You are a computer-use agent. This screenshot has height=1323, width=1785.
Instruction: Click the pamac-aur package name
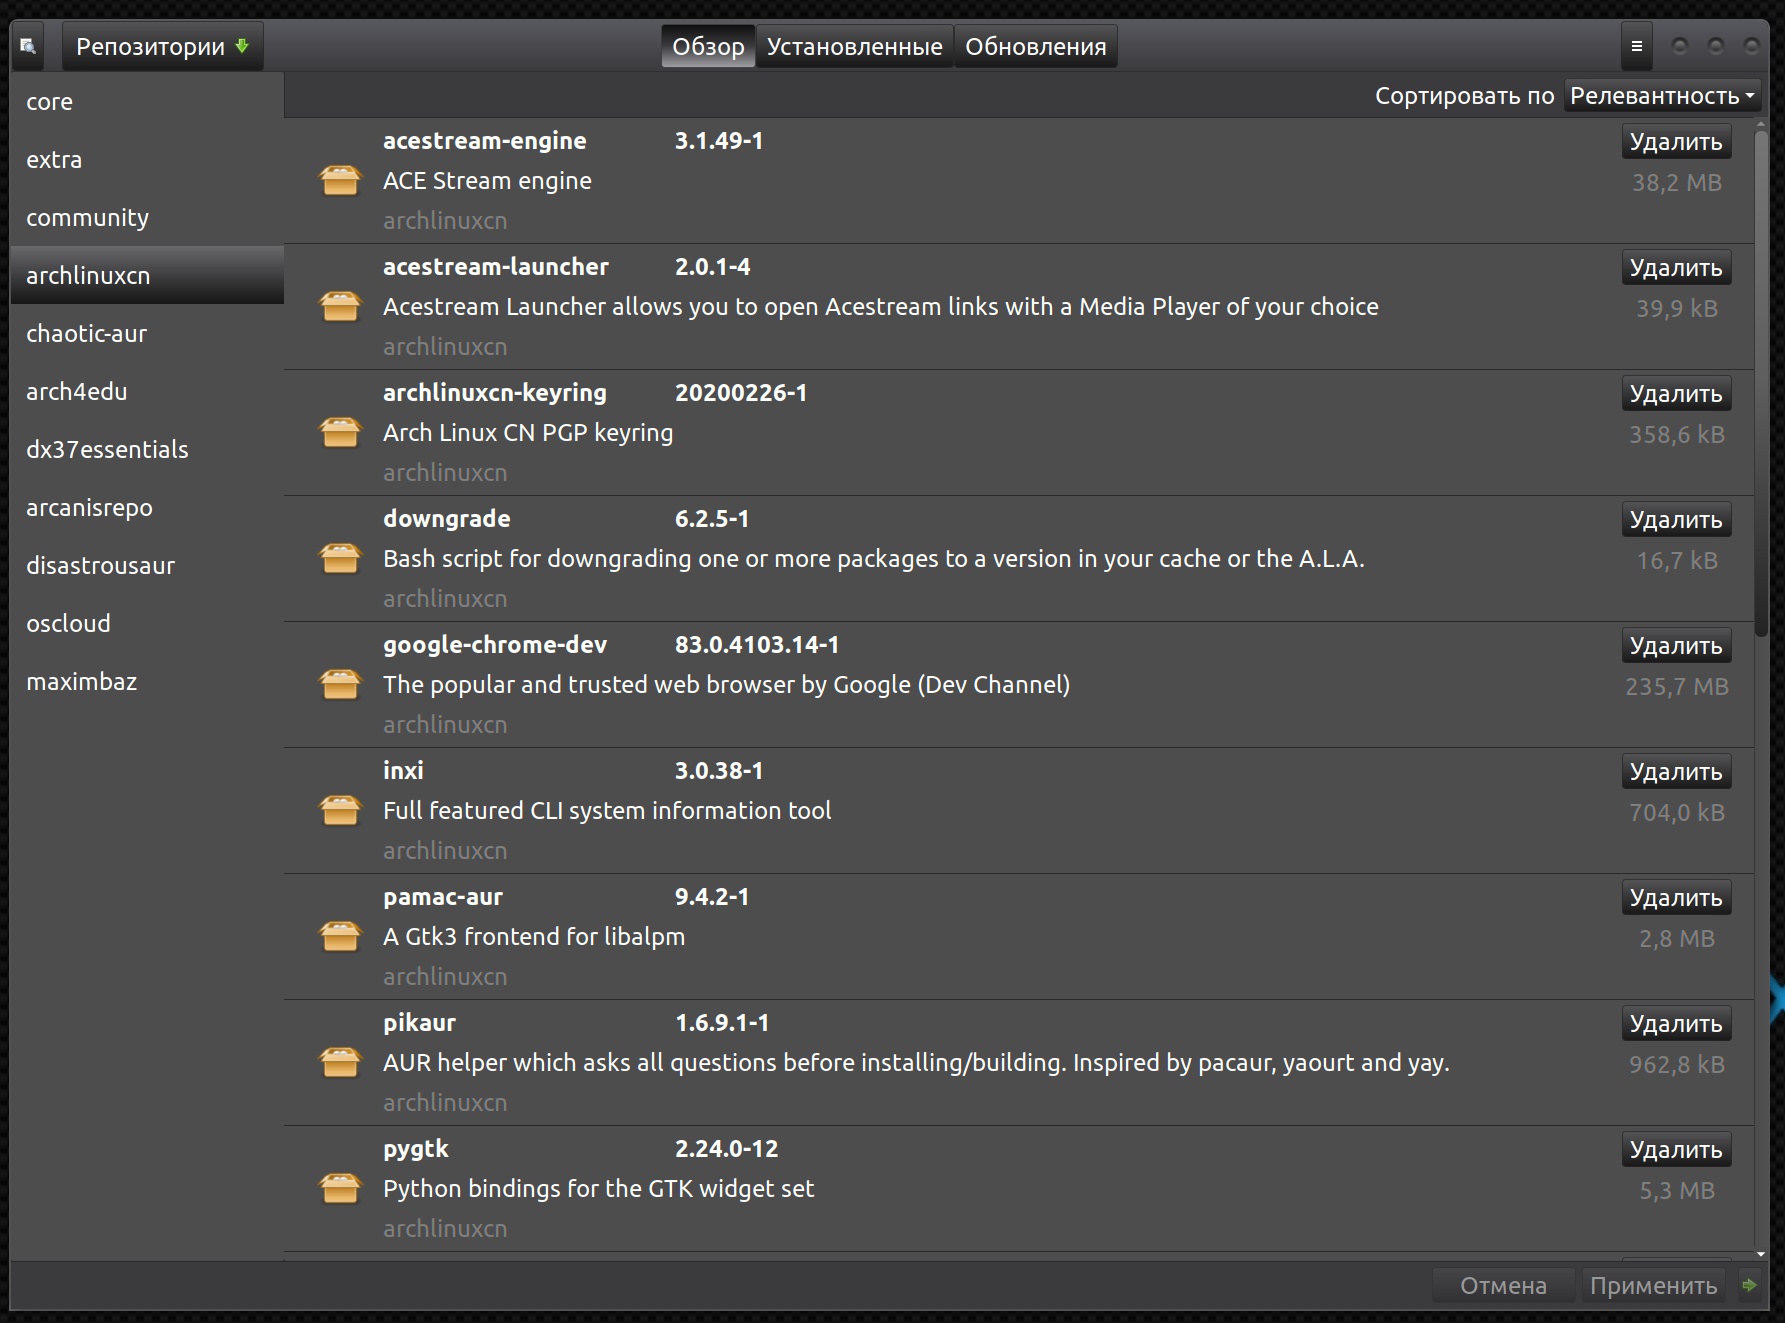click(x=443, y=897)
